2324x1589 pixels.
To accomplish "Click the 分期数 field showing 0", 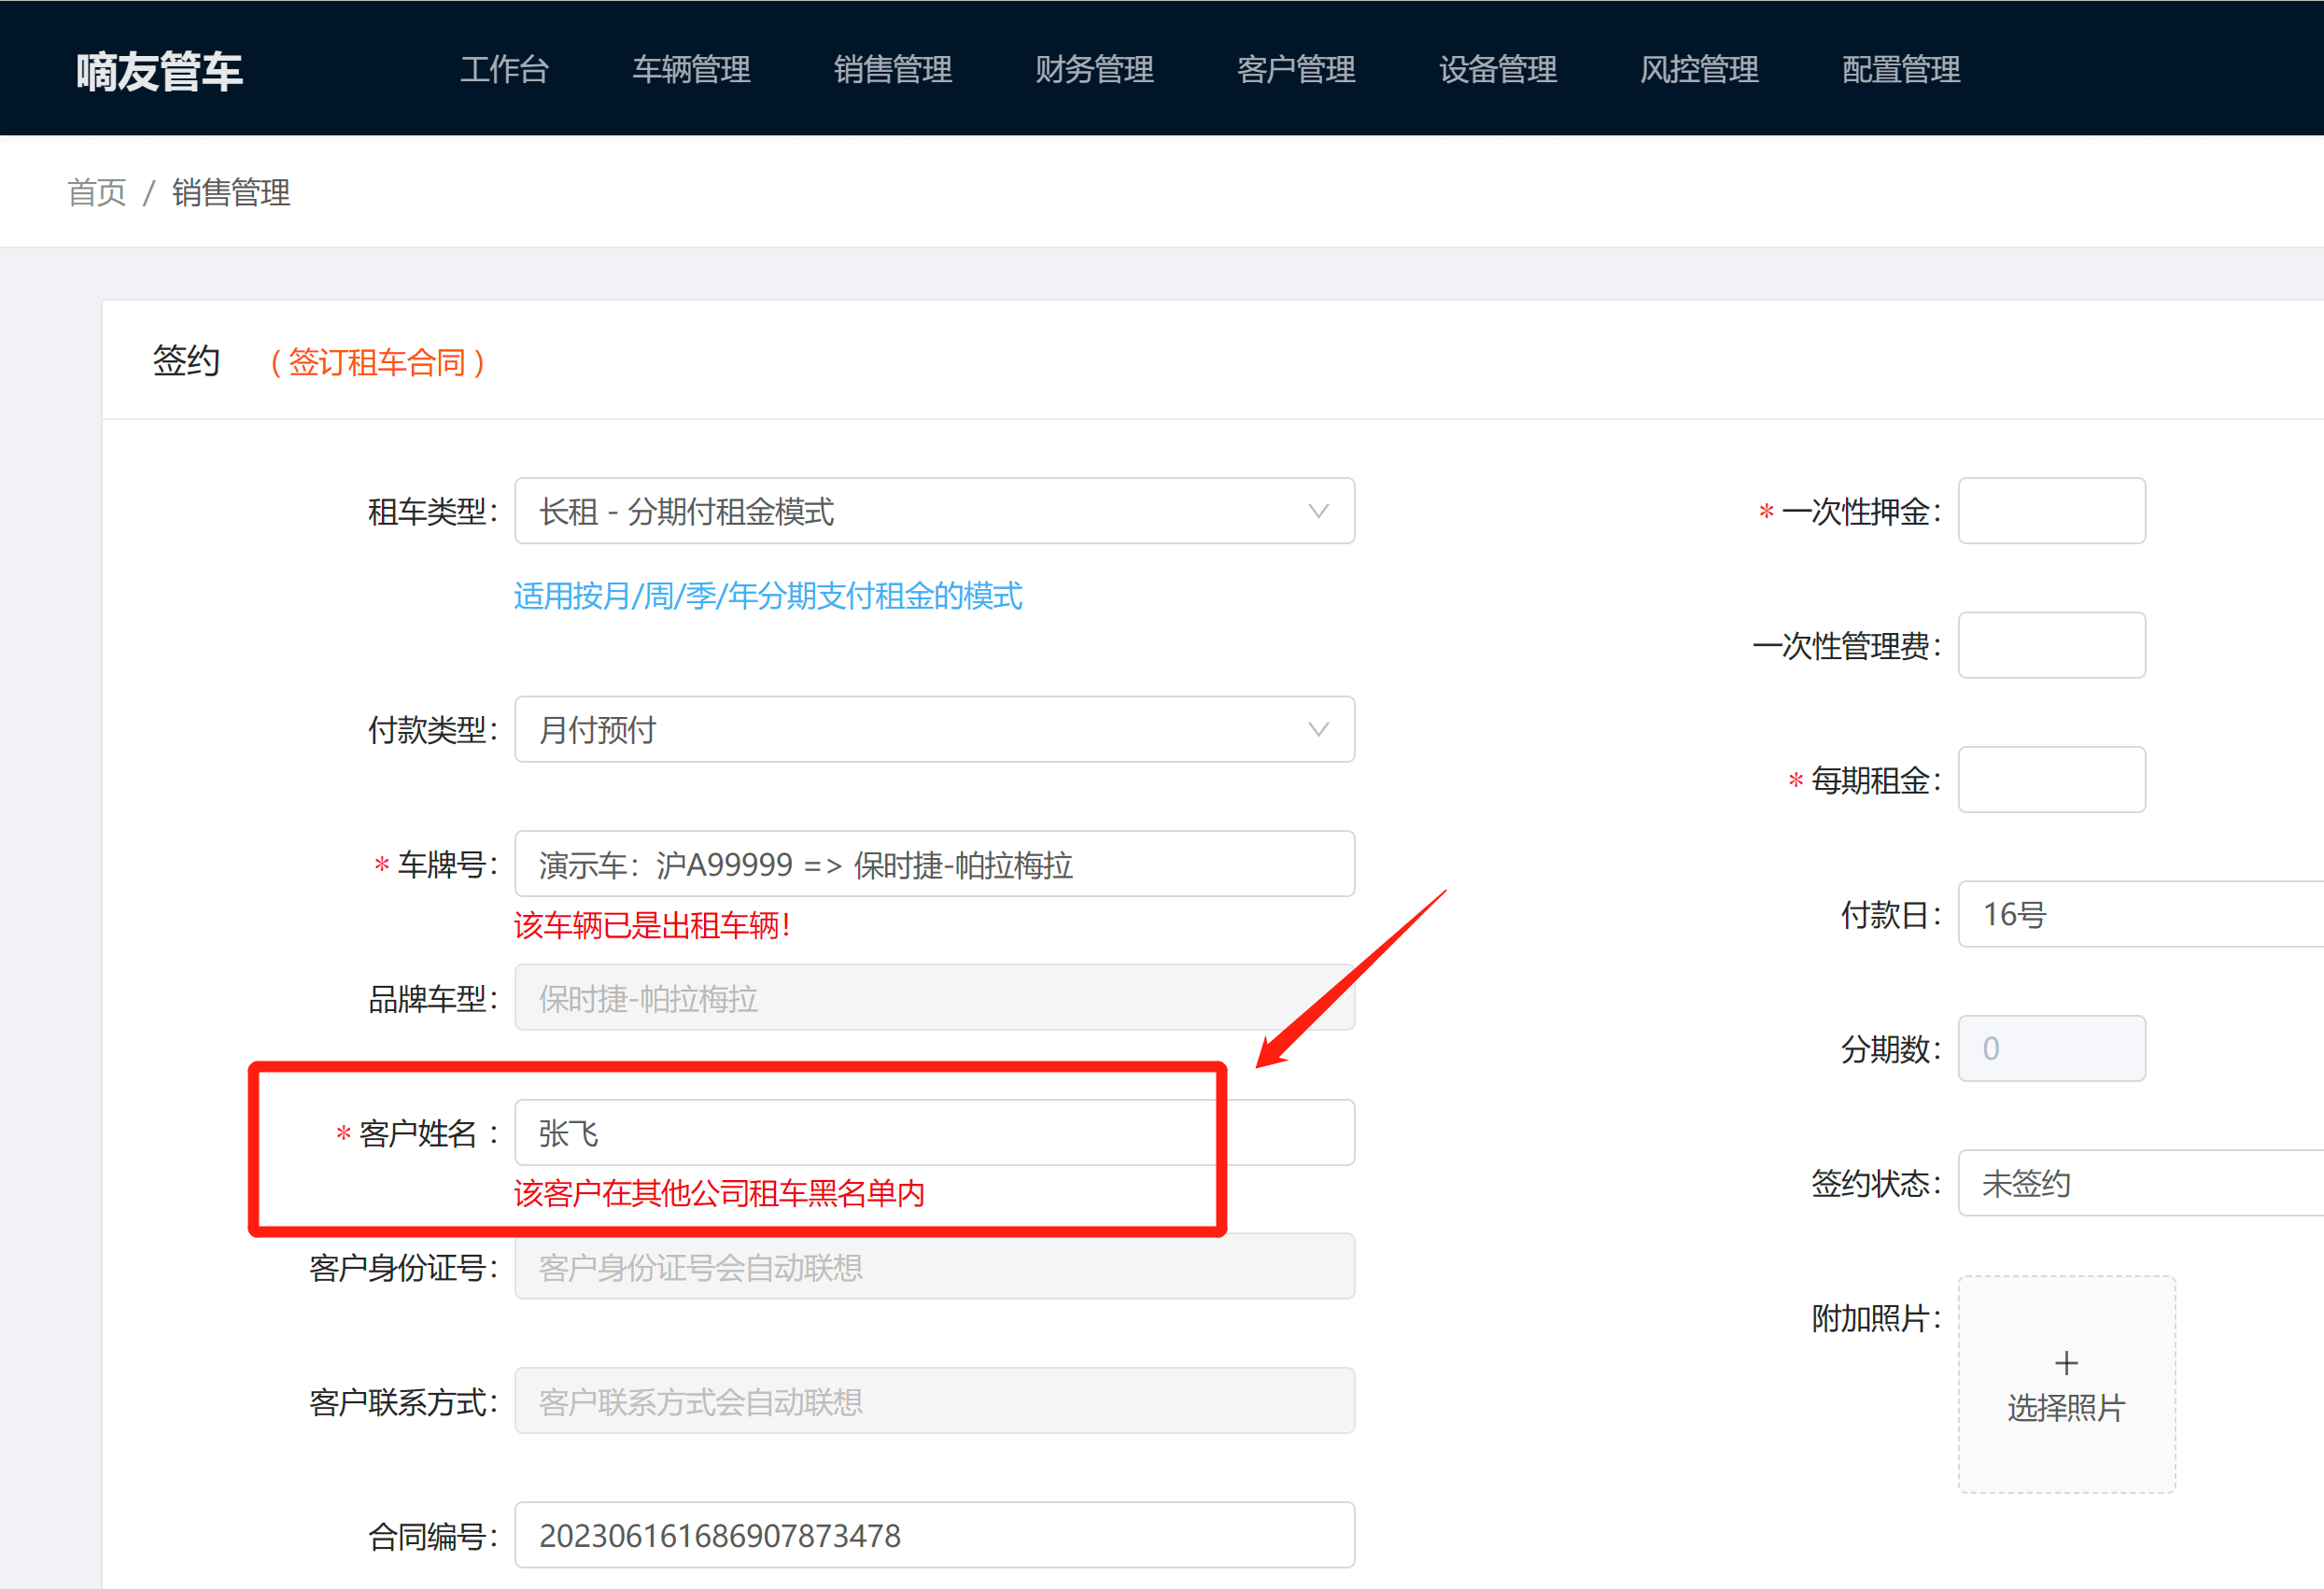I will (x=2051, y=1048).
